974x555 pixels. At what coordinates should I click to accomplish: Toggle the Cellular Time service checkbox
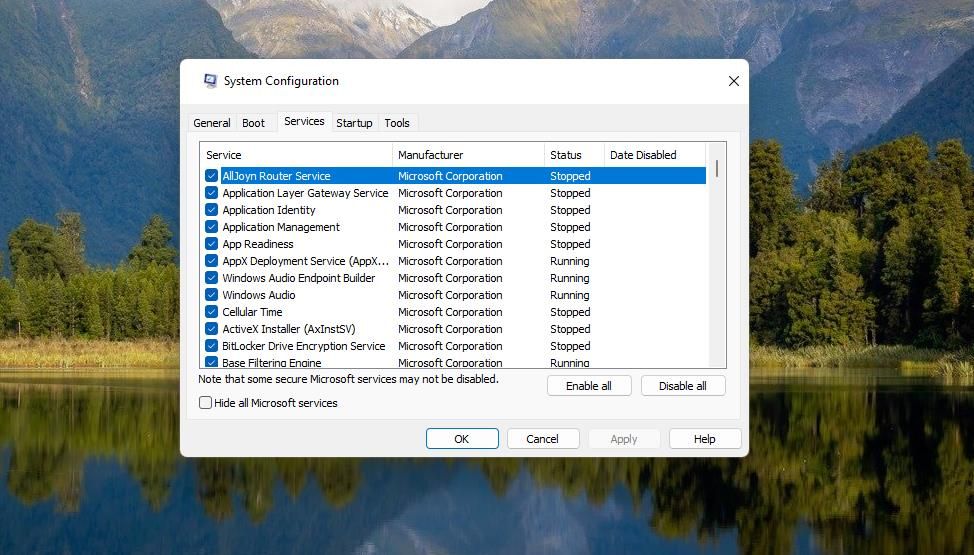[x=211, y=312]
